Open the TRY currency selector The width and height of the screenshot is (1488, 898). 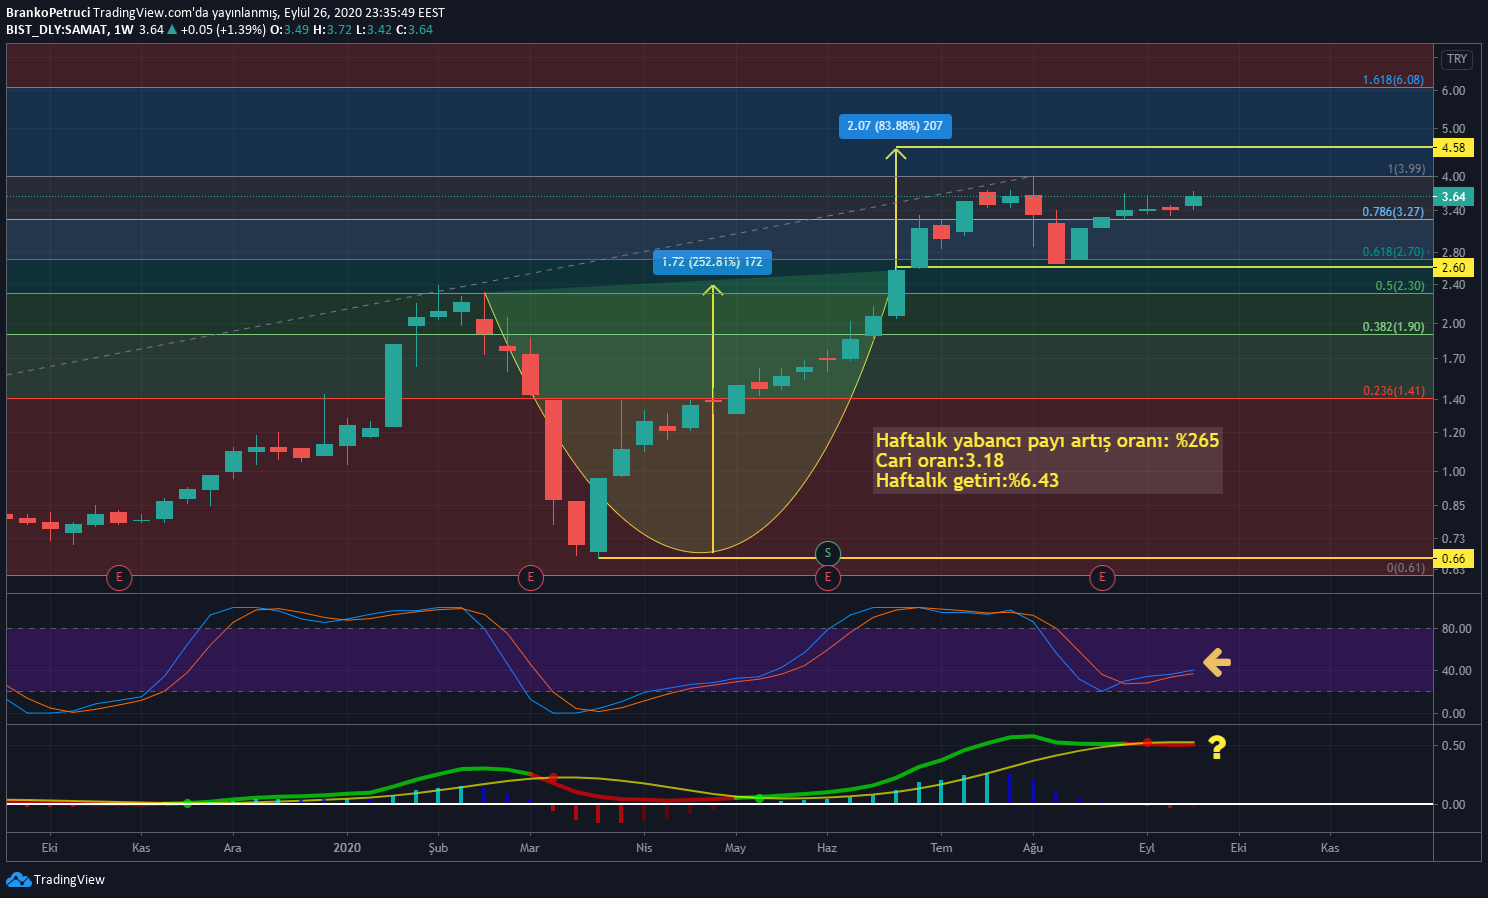tap(1457, 59)
